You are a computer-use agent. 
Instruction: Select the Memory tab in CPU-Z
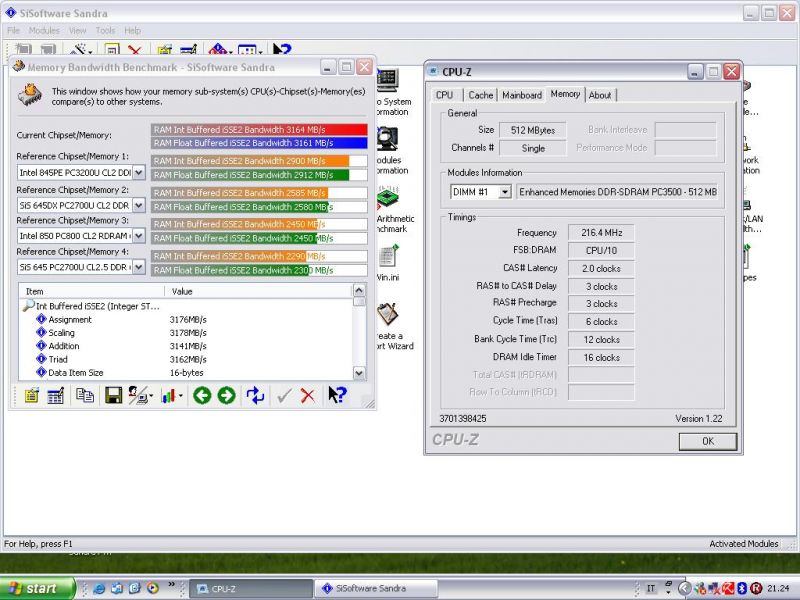565,94
